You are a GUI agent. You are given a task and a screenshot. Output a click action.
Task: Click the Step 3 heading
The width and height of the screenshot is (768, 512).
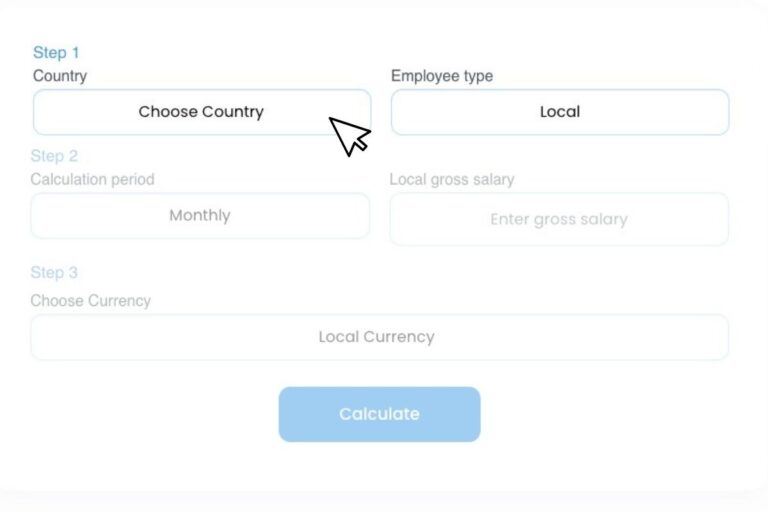54,273
